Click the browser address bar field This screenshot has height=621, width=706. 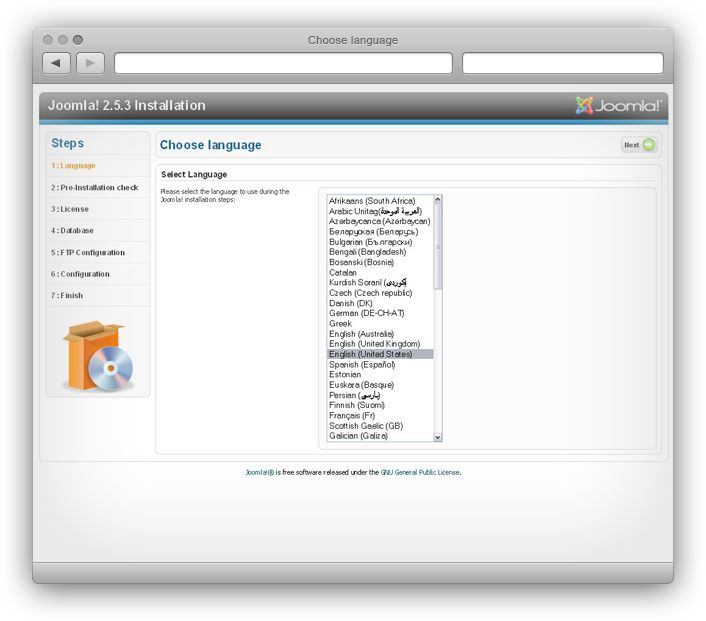(283, 63)
